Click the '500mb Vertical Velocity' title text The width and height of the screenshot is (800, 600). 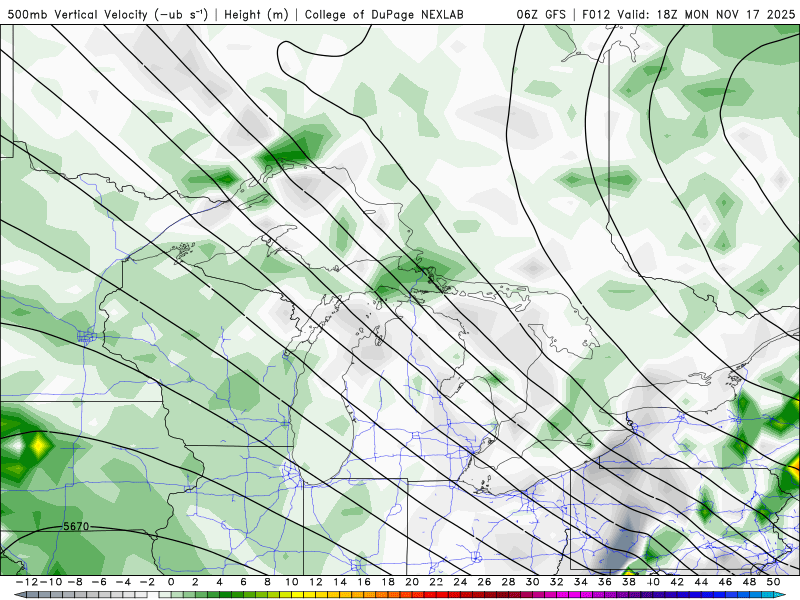coord(78,15)
